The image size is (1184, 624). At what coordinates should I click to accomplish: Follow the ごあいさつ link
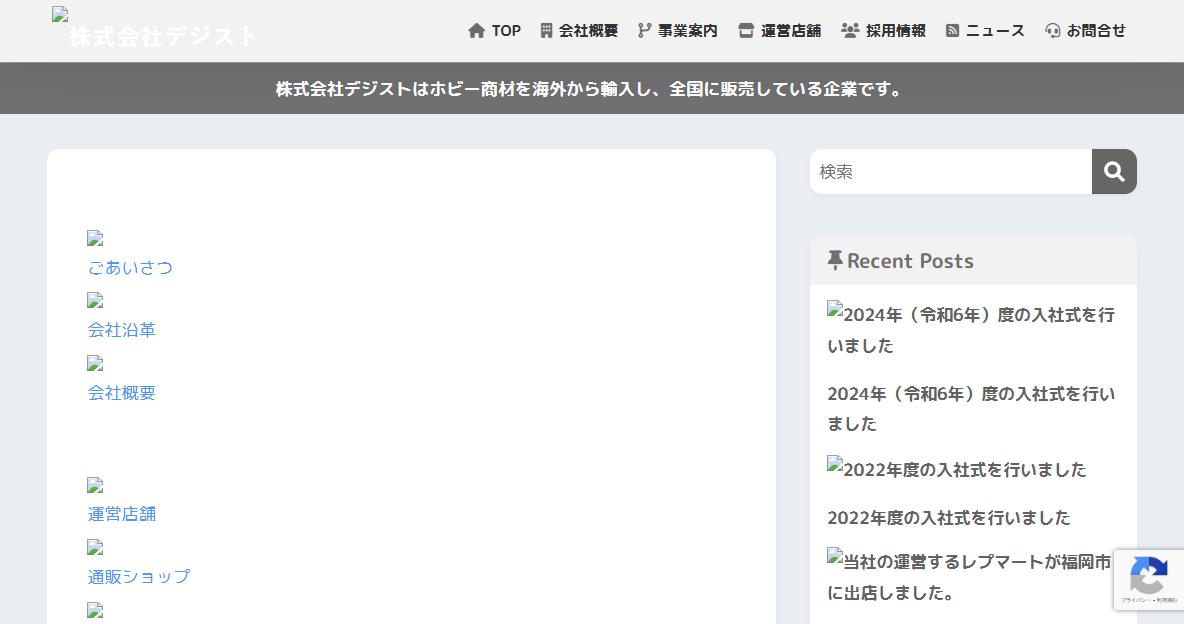(130, 267)
